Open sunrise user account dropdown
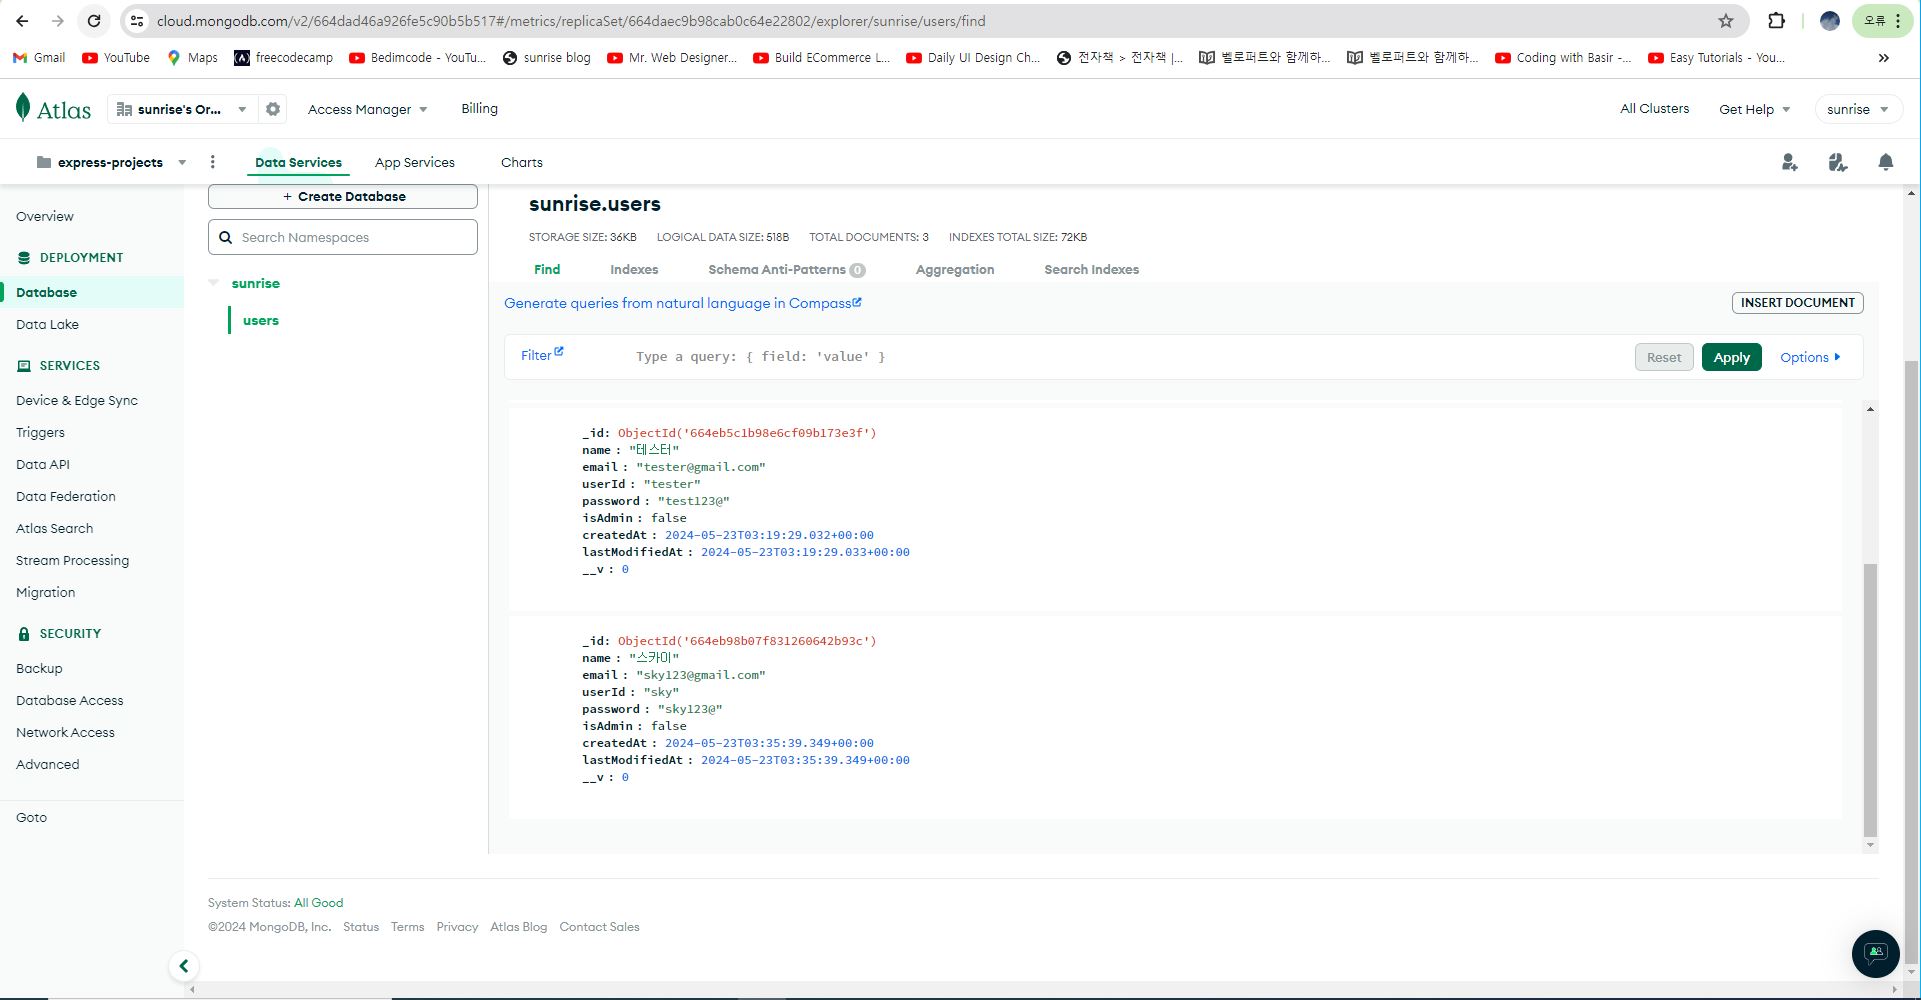The image size is (1921, 1000). [1857, 109]
